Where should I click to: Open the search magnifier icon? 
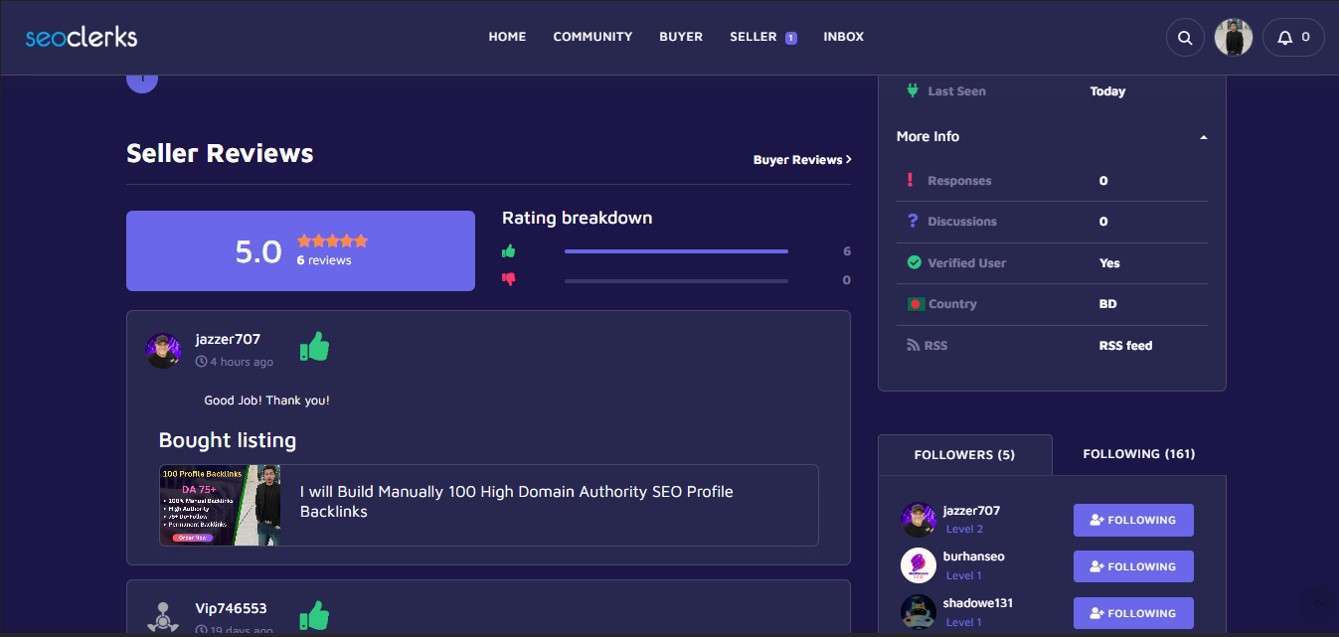pyautogui.click(x=1184, y=38)
